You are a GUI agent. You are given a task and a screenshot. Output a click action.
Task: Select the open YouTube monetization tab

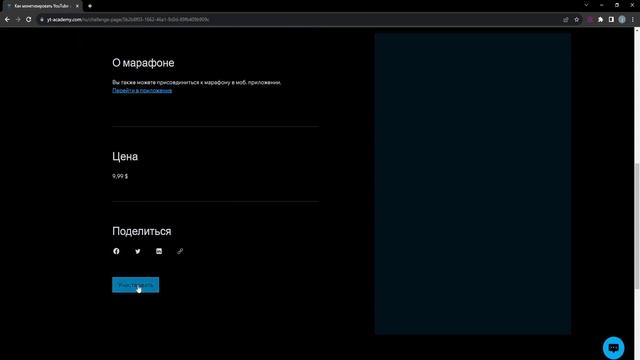tap(43, 6)
